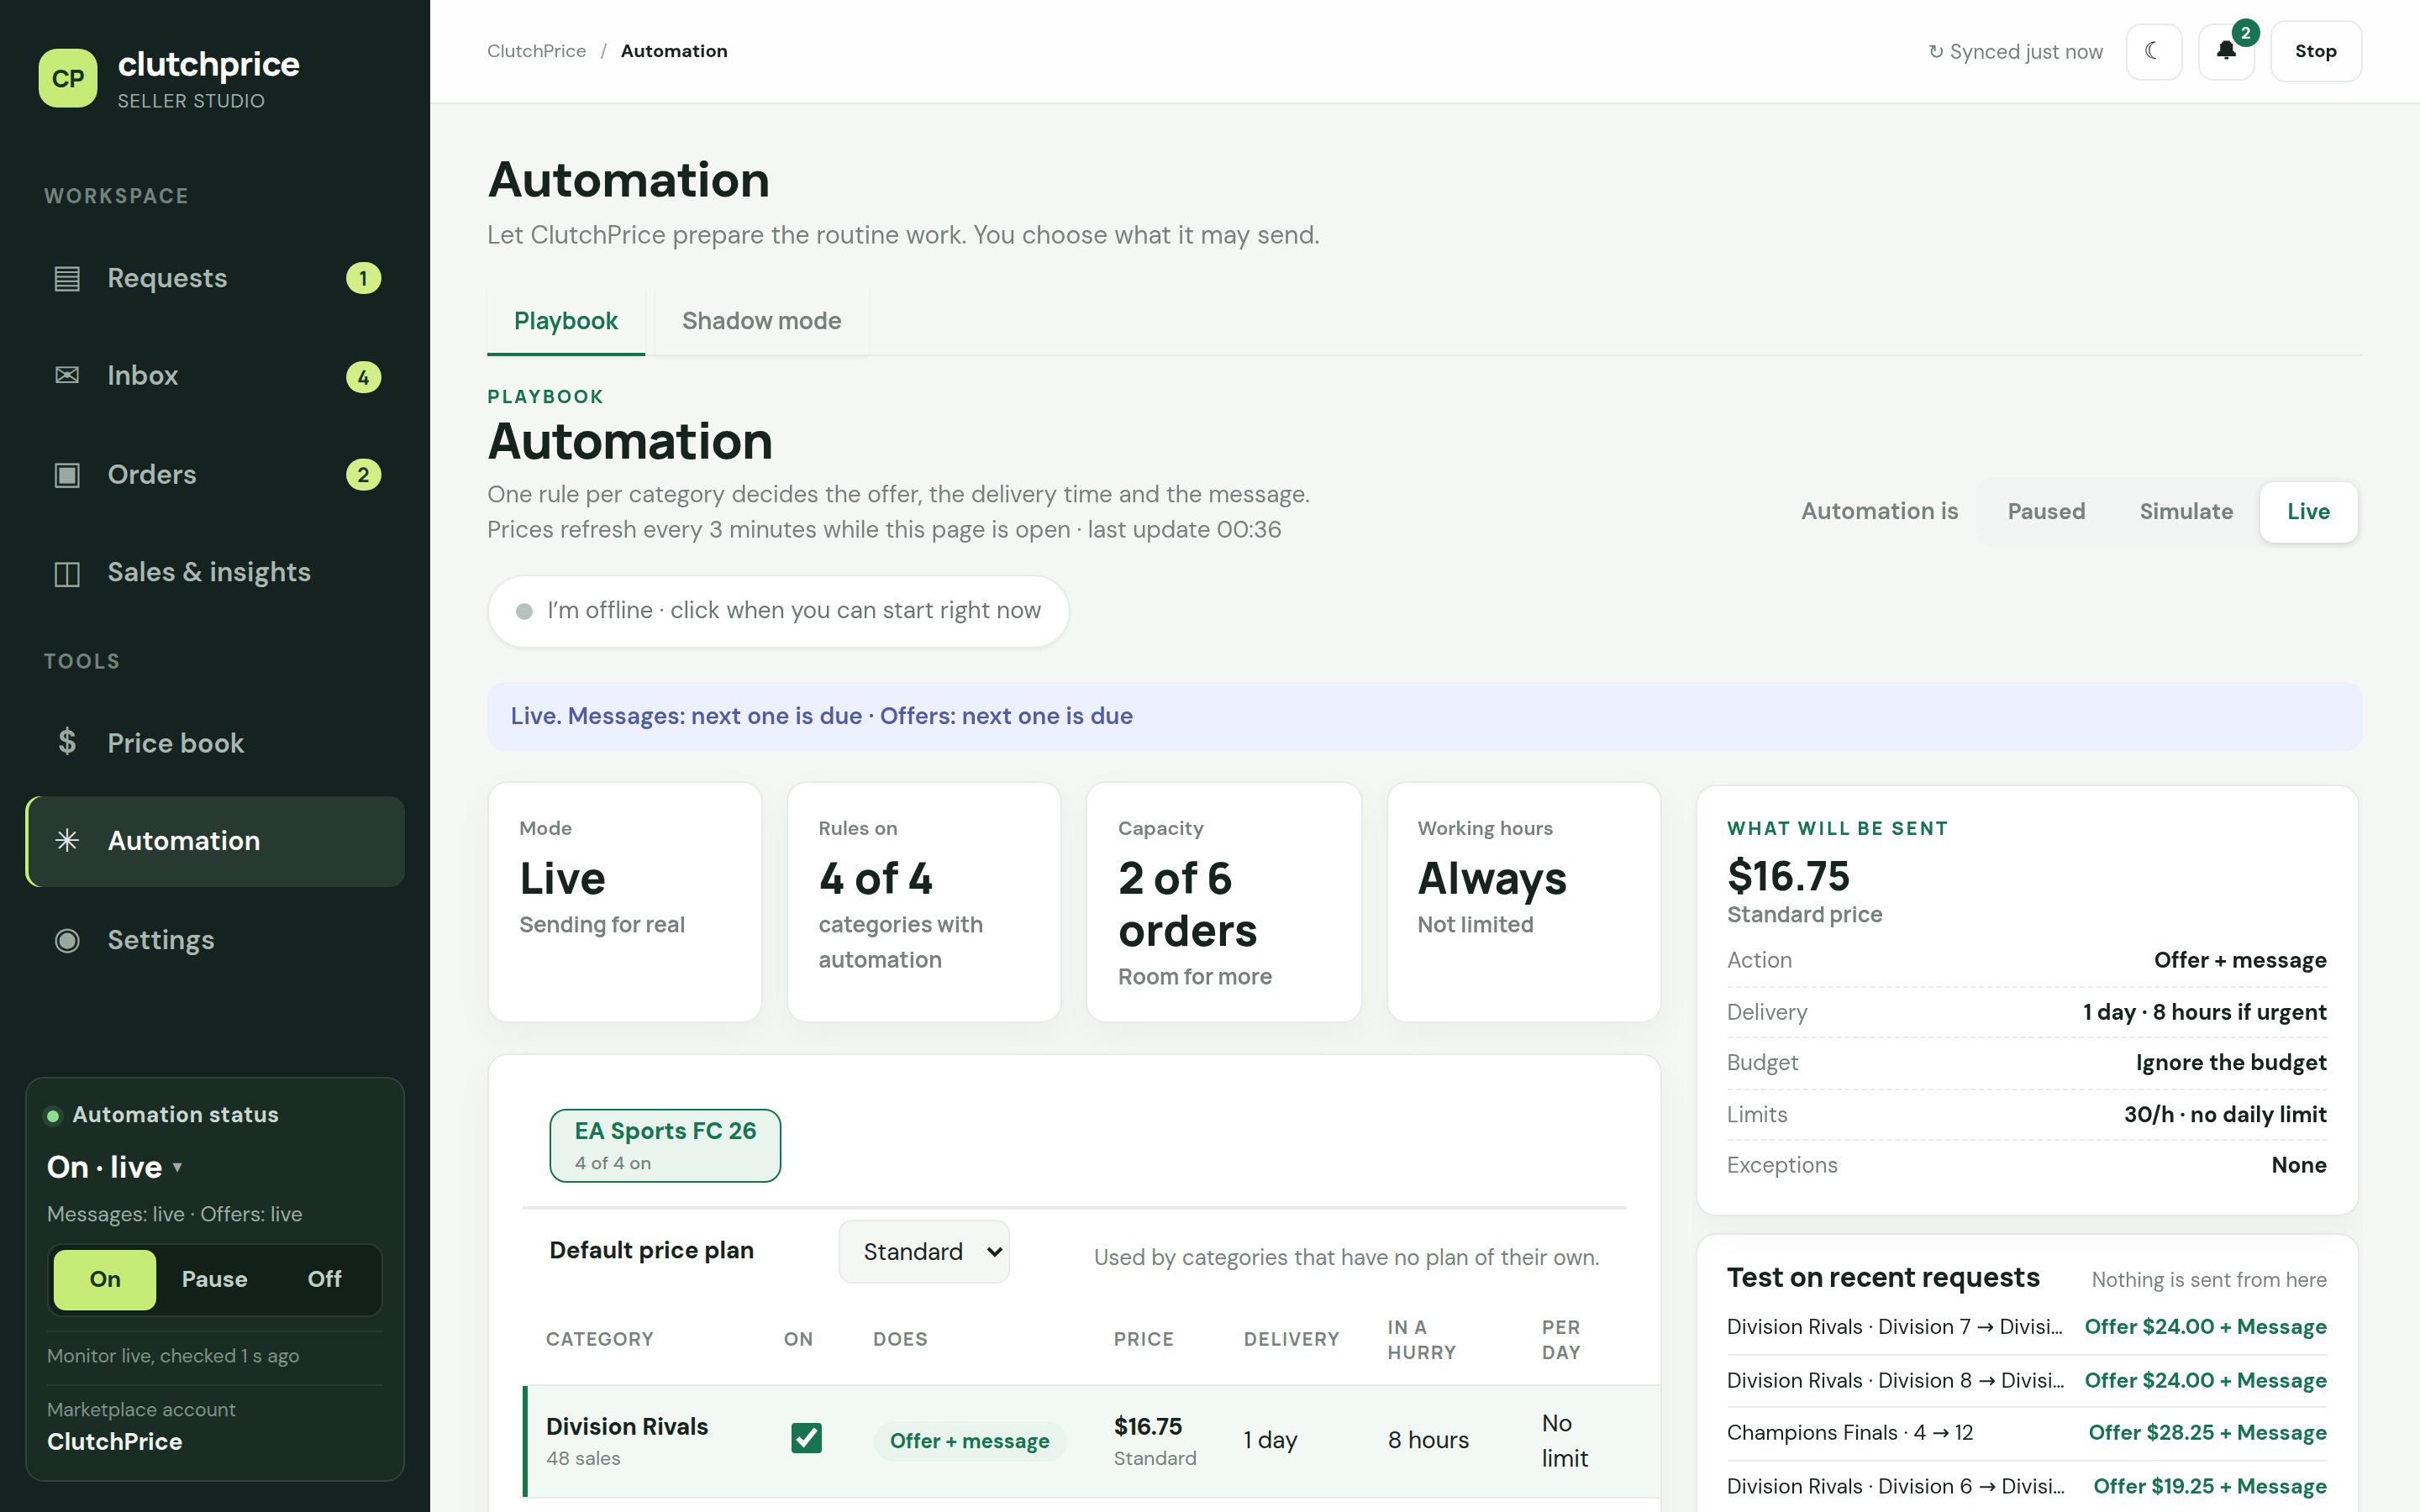Turn automation status On
The height and width of the screenshot is (1512, 2420).
coord(105,1279)
